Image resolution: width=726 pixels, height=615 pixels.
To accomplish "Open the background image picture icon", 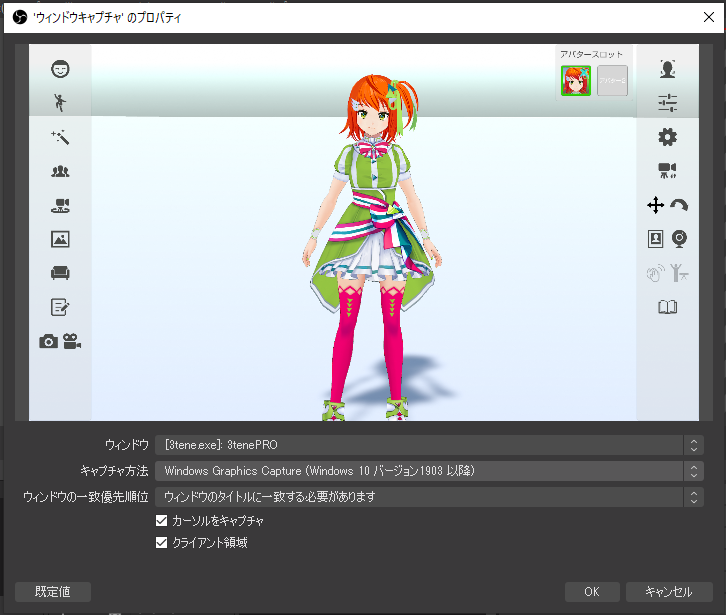I will coord(60,239).
